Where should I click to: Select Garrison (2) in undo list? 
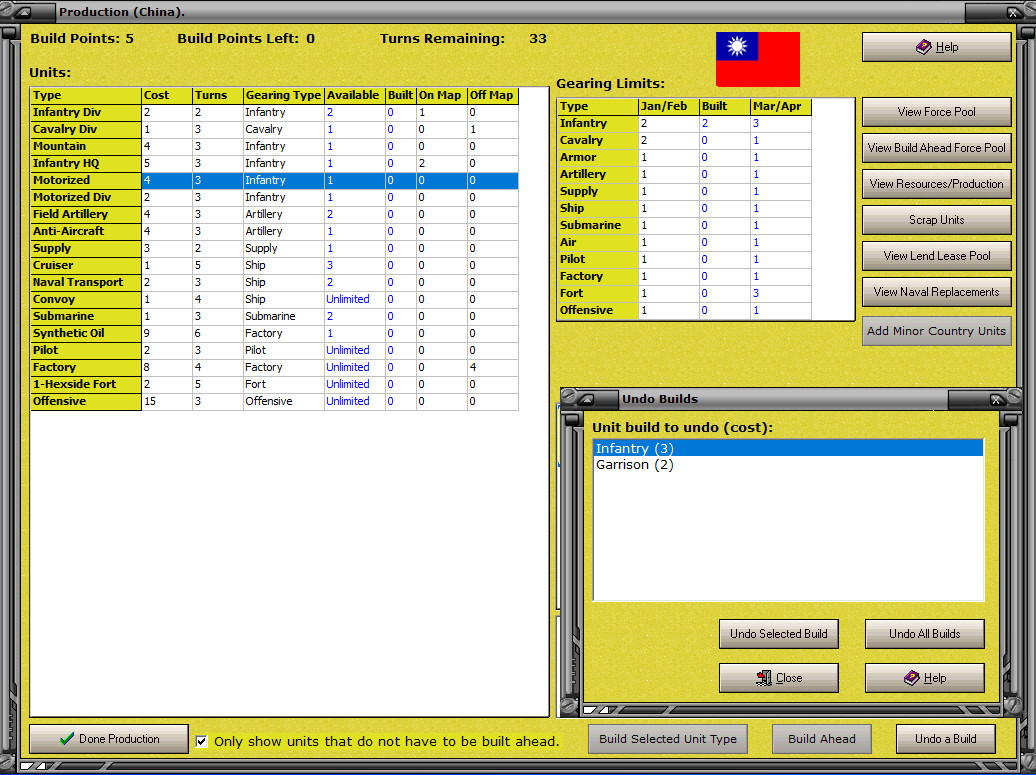788,465
